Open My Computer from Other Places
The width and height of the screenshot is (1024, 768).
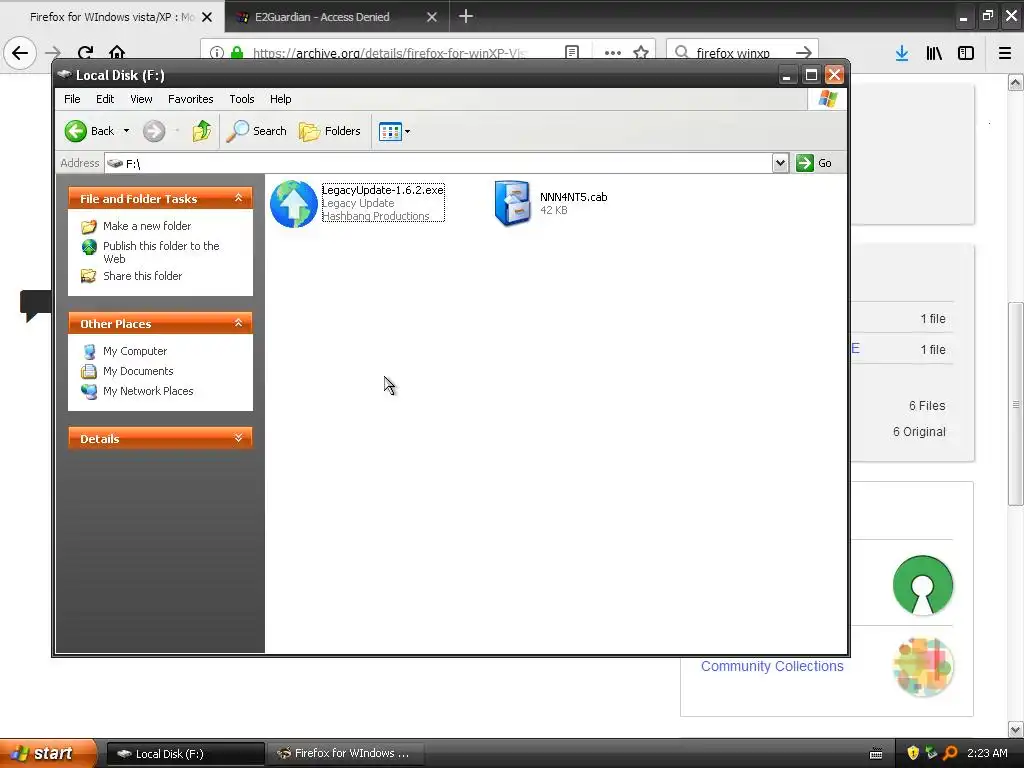135,351
